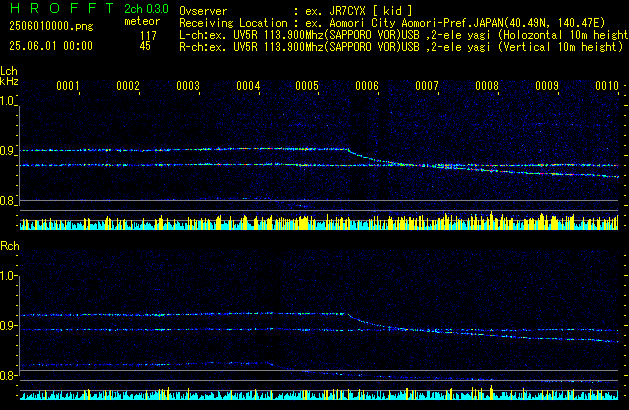
Task: Click the Lch signal-level bar graph
Action: [319, 221]
